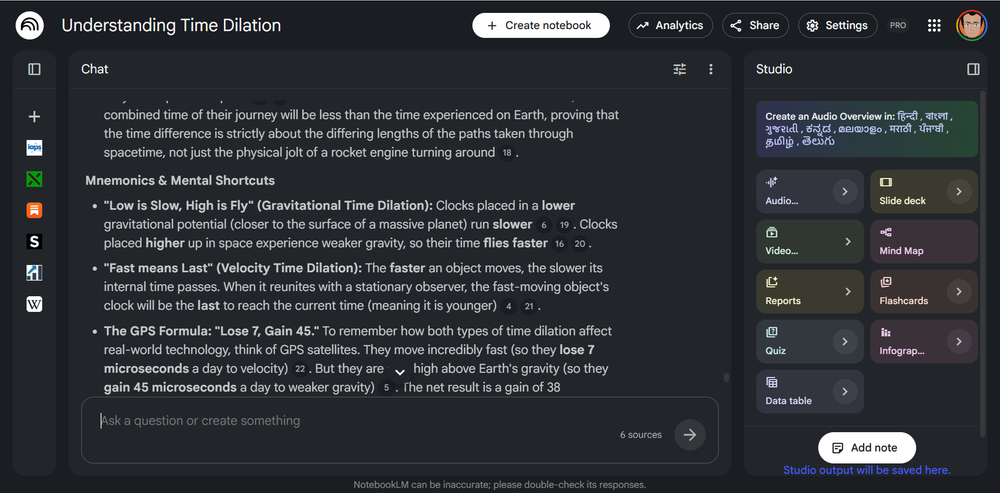Open the Wikipedia source icon in sidebar
The image size is (1000, 493).
(x=34, y=304)
